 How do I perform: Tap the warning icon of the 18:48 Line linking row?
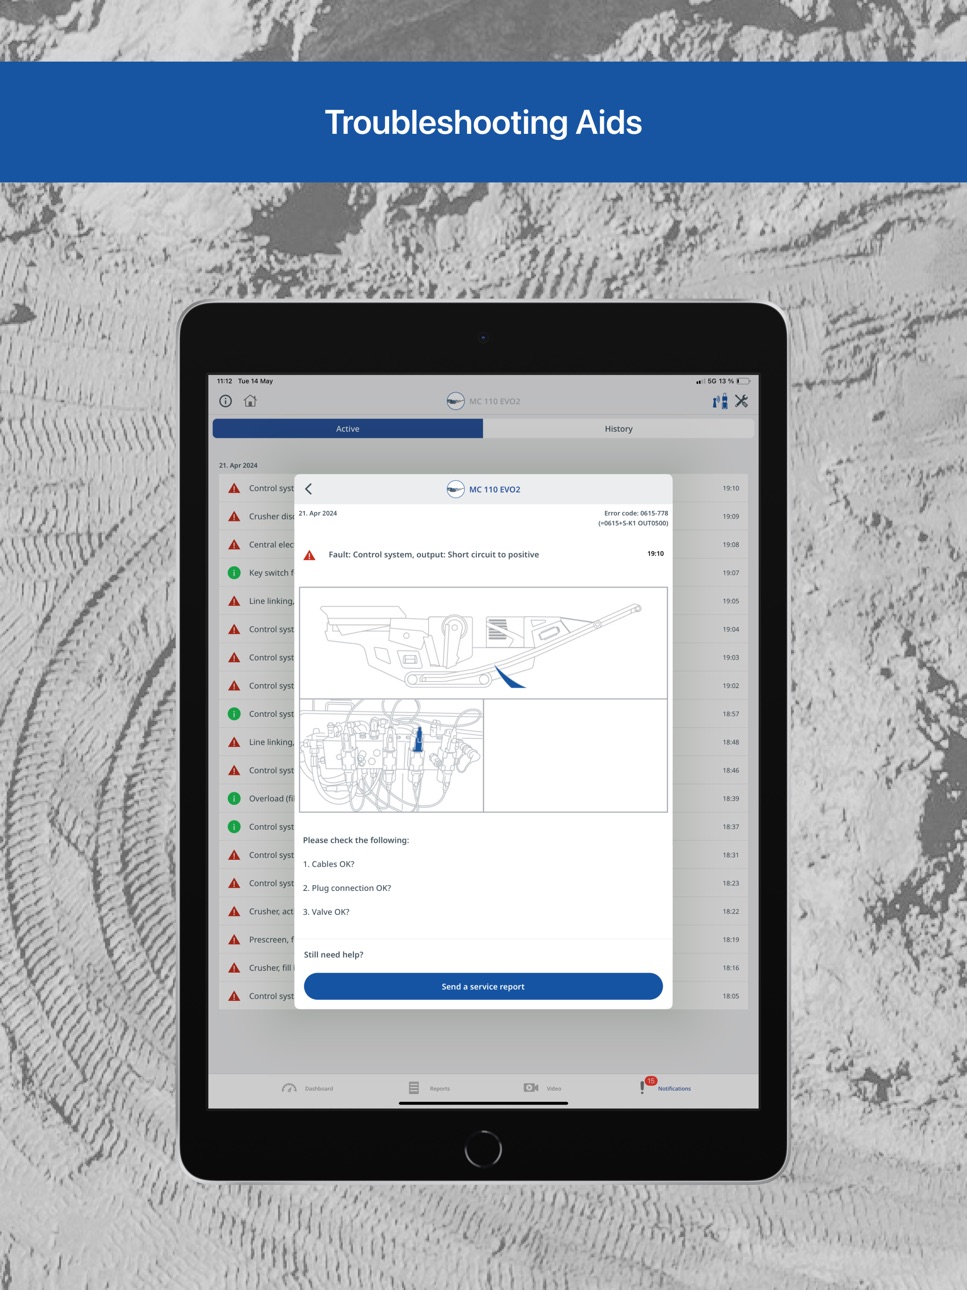point(234,742)
